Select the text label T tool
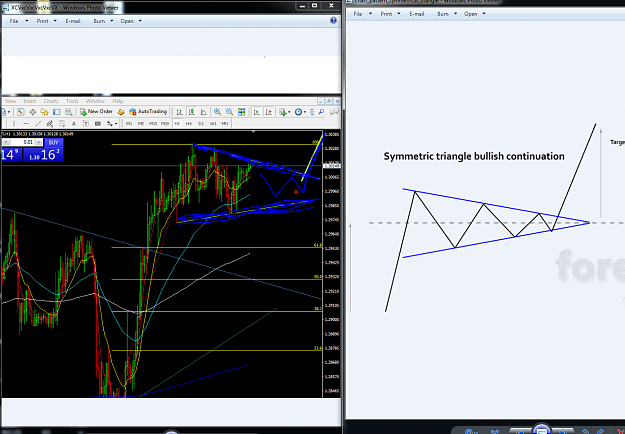The image size is (625, 434). 86,124
